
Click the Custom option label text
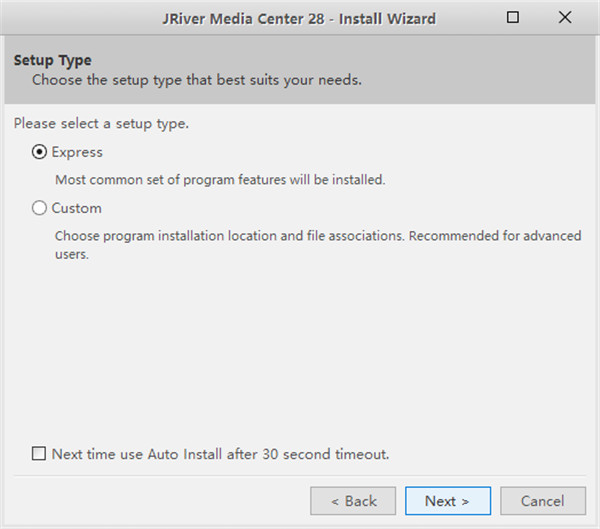coord(77,209)
